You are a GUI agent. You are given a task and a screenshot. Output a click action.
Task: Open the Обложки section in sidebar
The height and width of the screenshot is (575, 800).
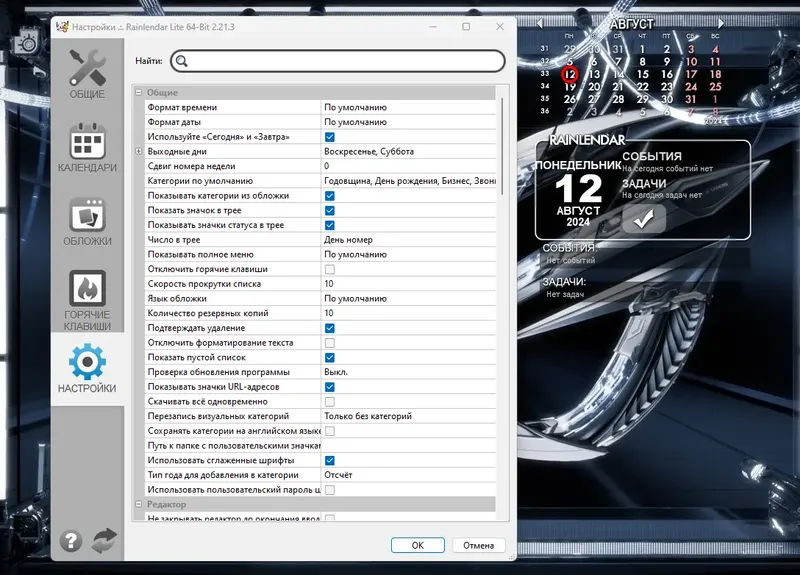coord(87,222)
